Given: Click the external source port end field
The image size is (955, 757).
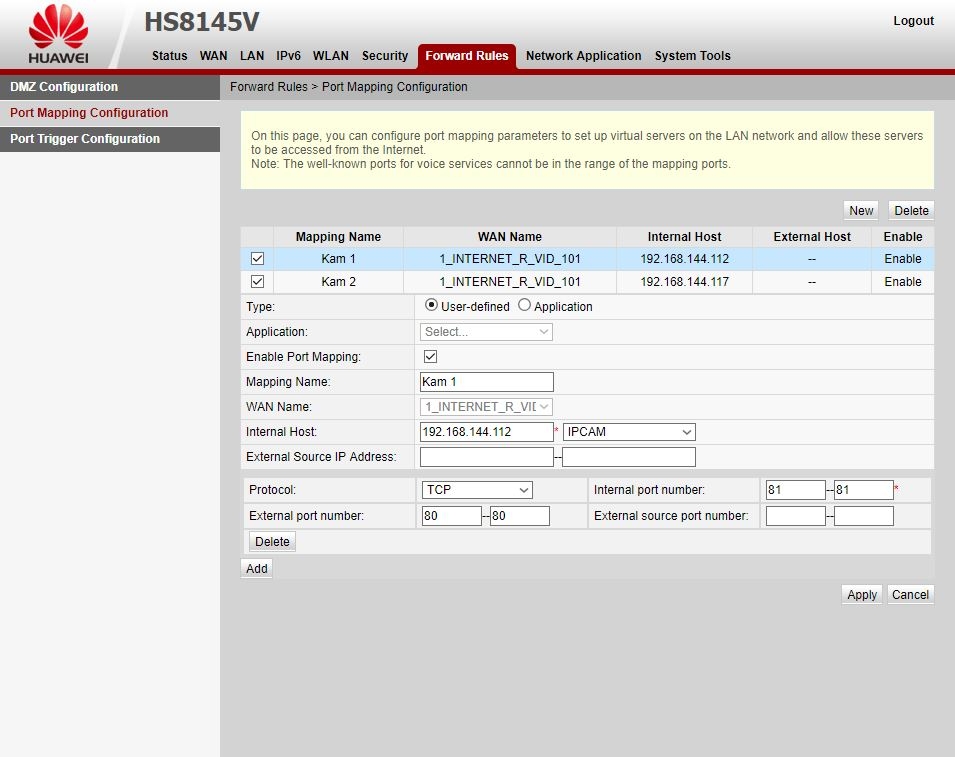Looking at the screenshot, I should [864, 516].
